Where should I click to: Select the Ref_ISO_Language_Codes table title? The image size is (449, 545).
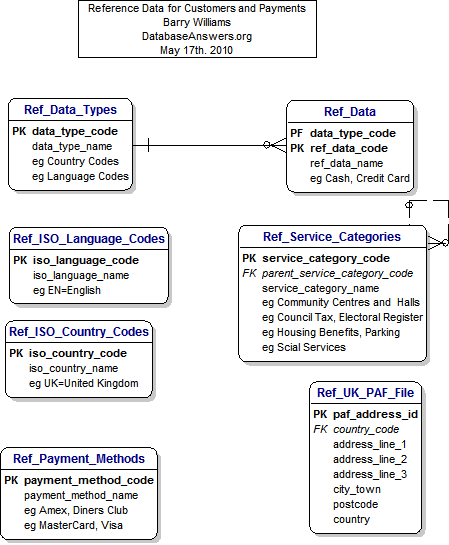89,239
